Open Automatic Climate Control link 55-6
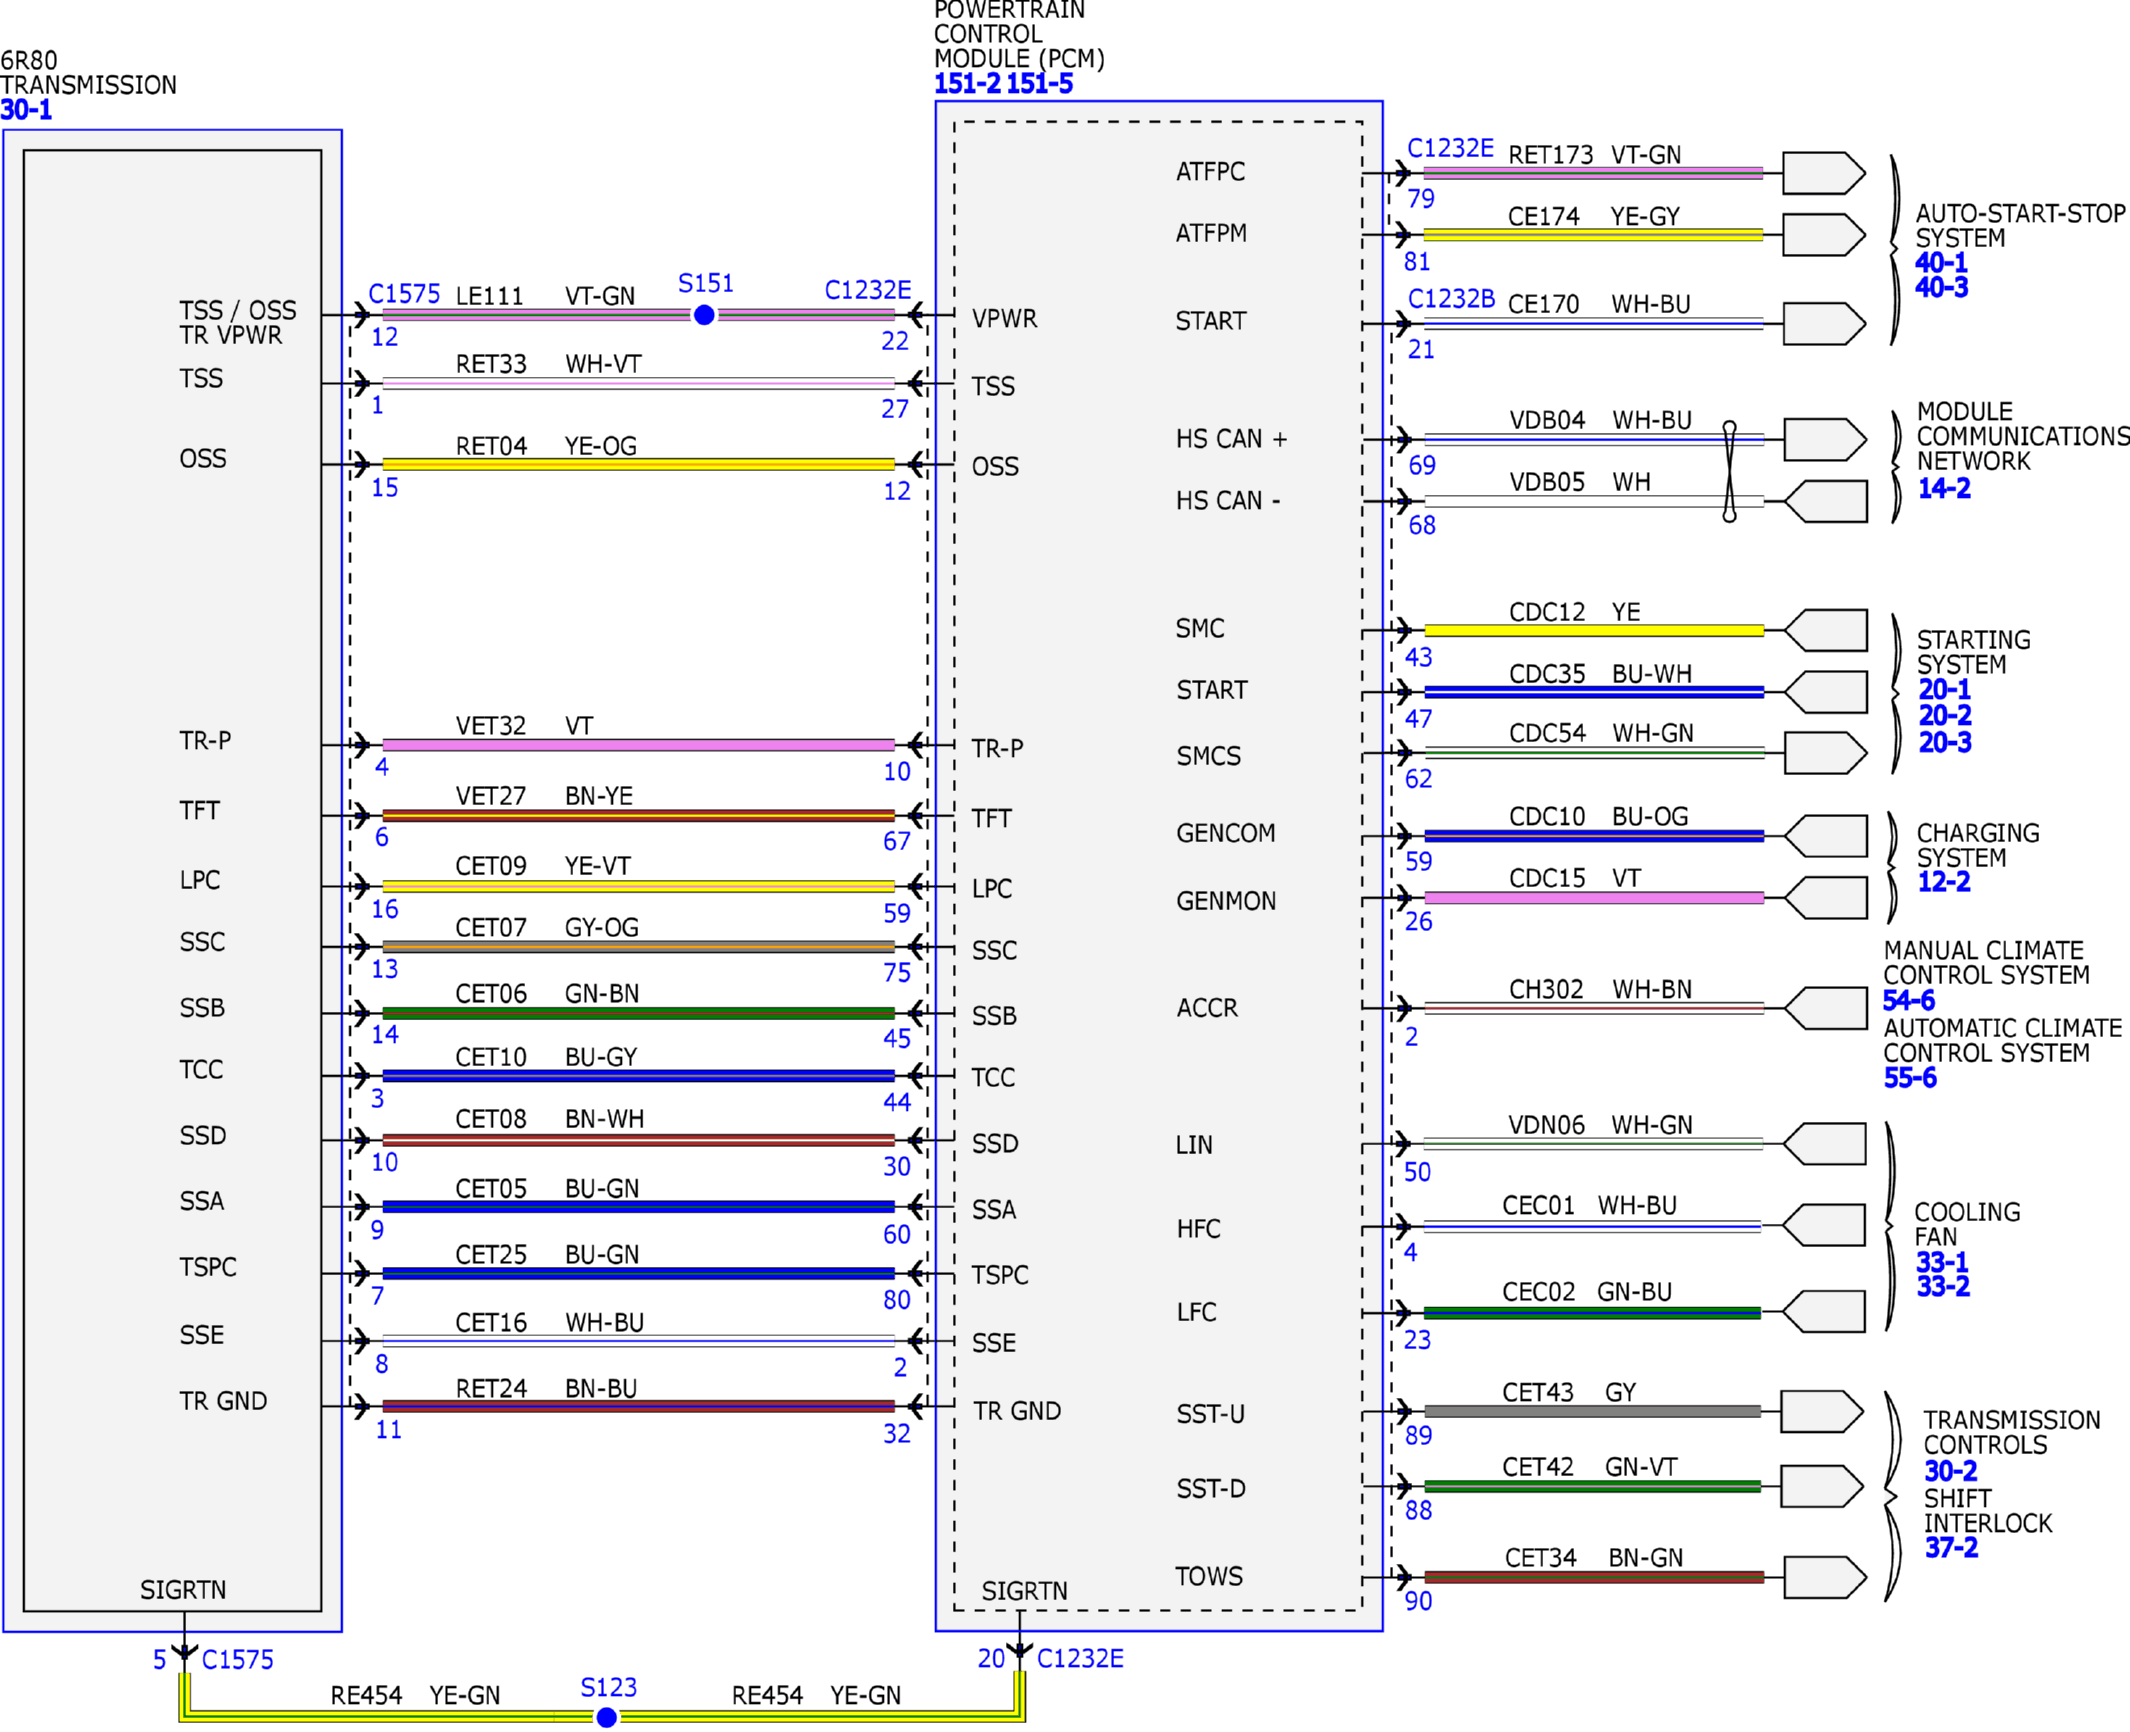Viewport: 2130px width, 1732px height. coord(1910,1078)
